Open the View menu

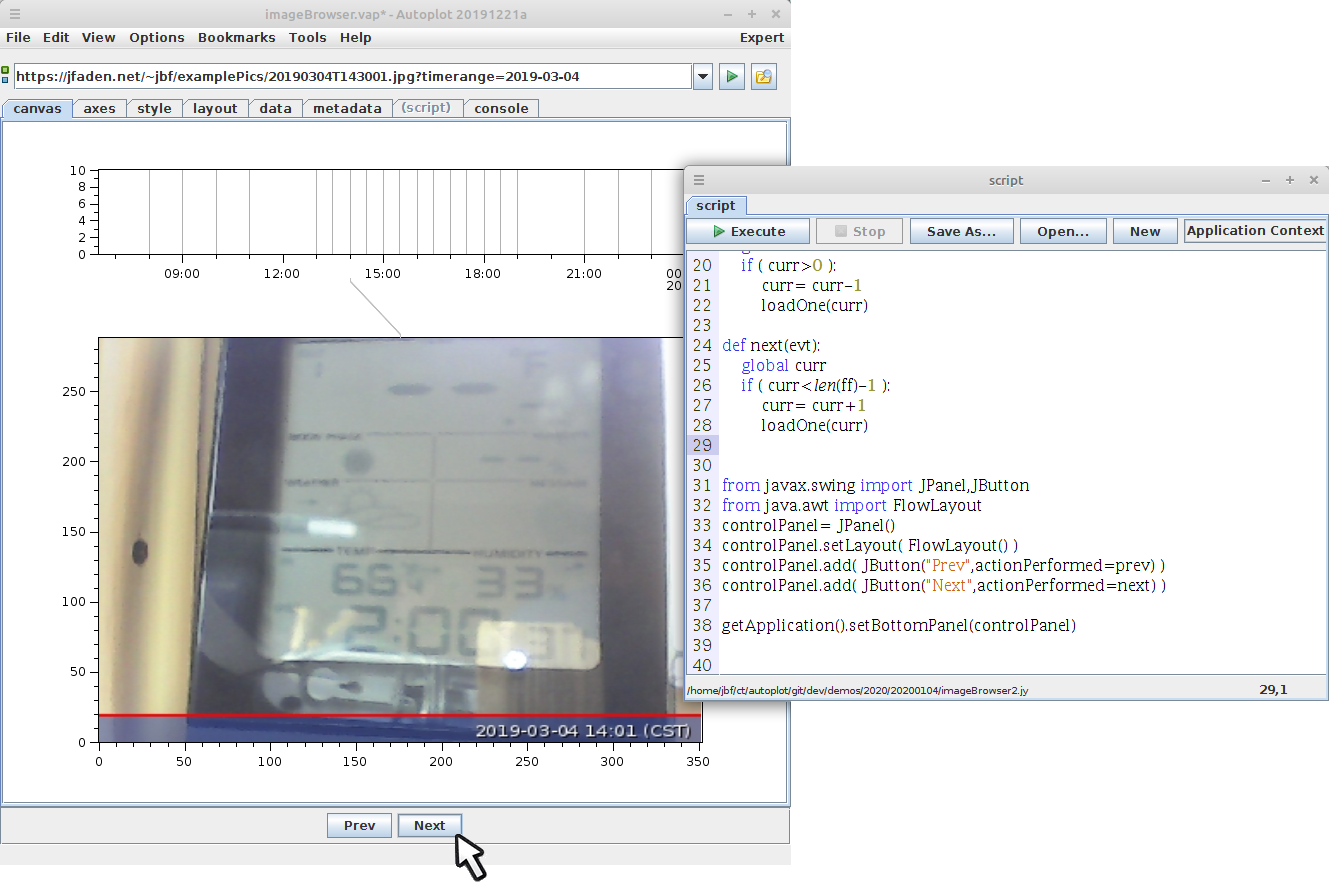click(x=98, y=38)
